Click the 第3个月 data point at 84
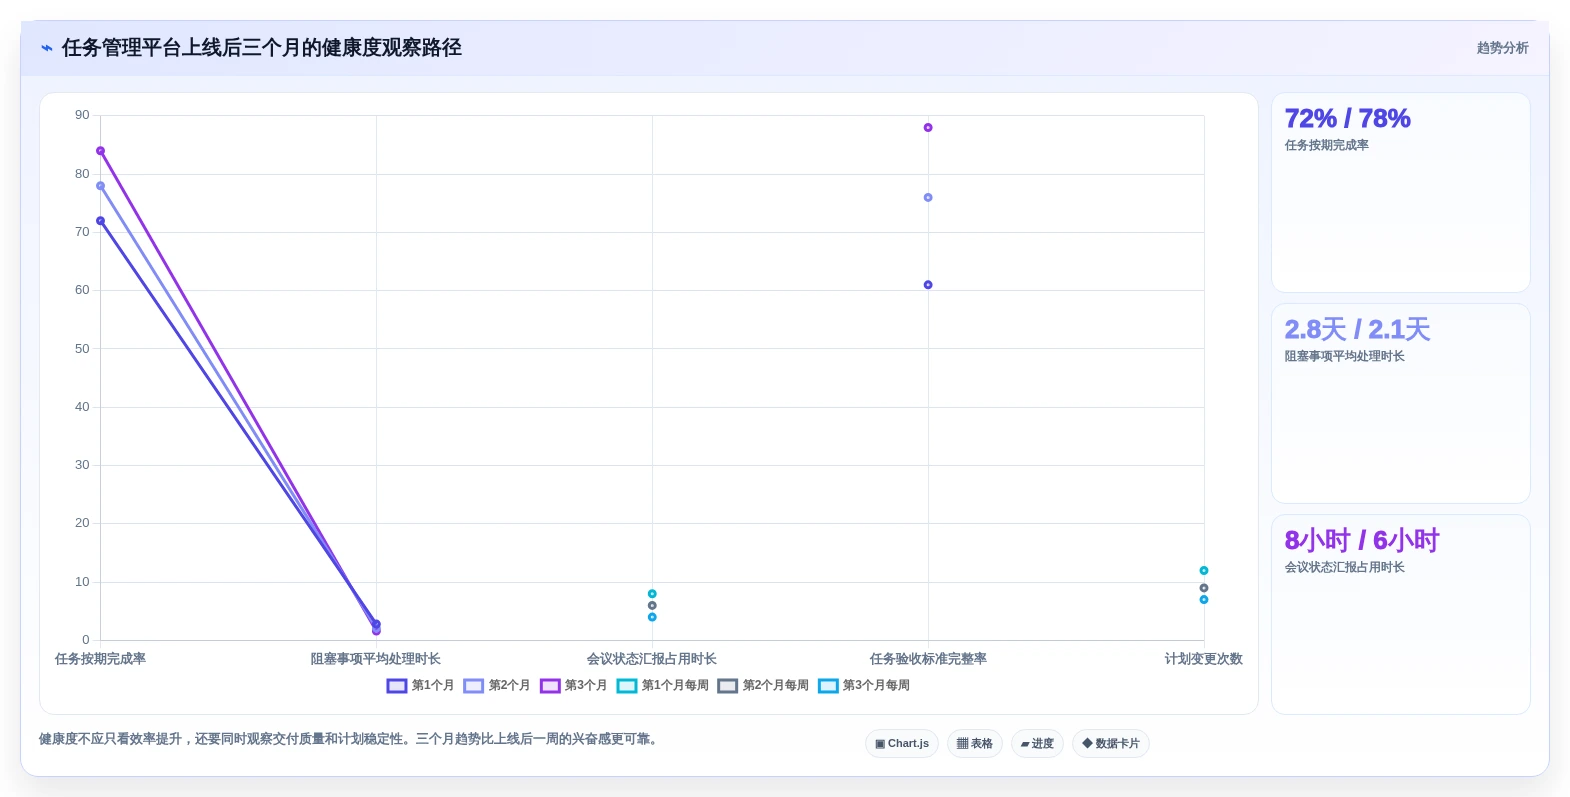 (100, 151)
